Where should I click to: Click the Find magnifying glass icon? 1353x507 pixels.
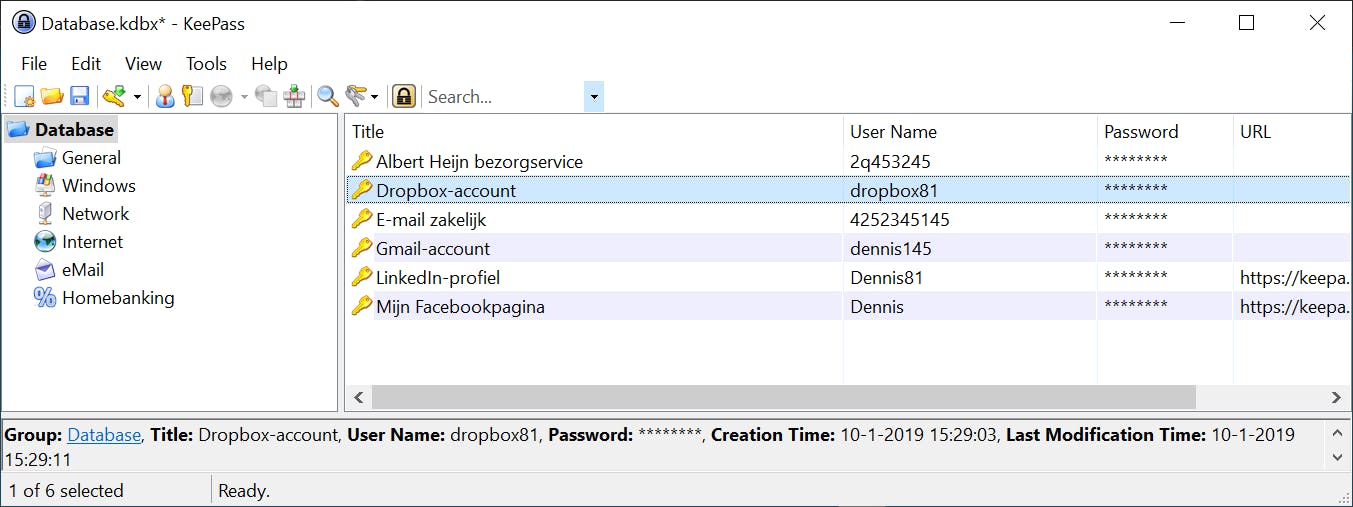click(327, 96)
